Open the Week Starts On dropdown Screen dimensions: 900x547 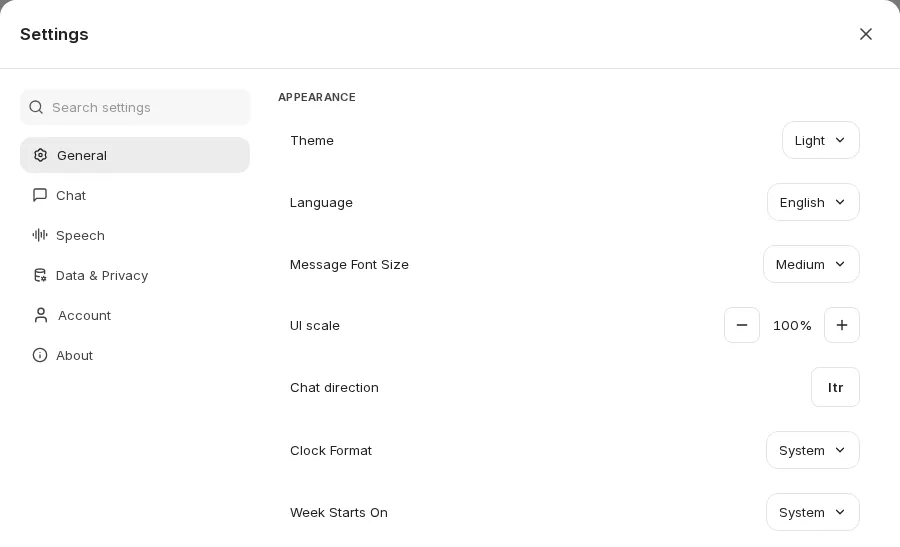tap(813, 512)
